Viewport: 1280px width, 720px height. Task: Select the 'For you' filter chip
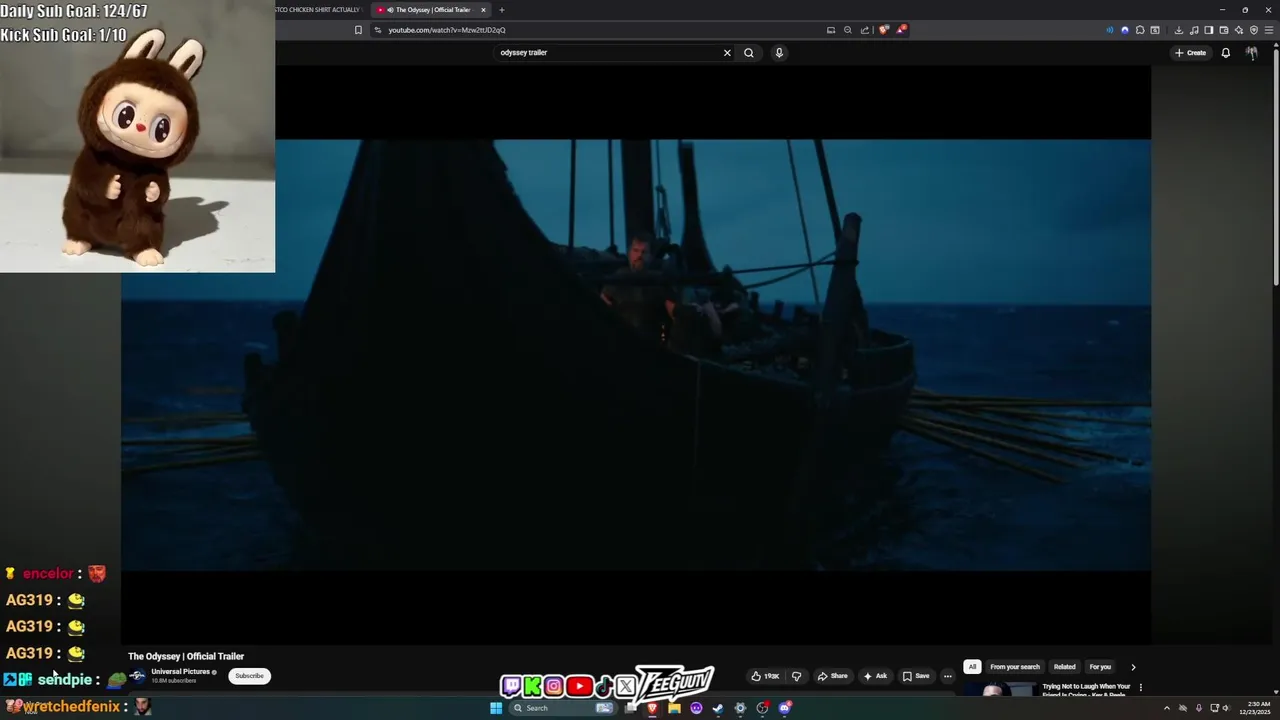(x=1100, y=667)
